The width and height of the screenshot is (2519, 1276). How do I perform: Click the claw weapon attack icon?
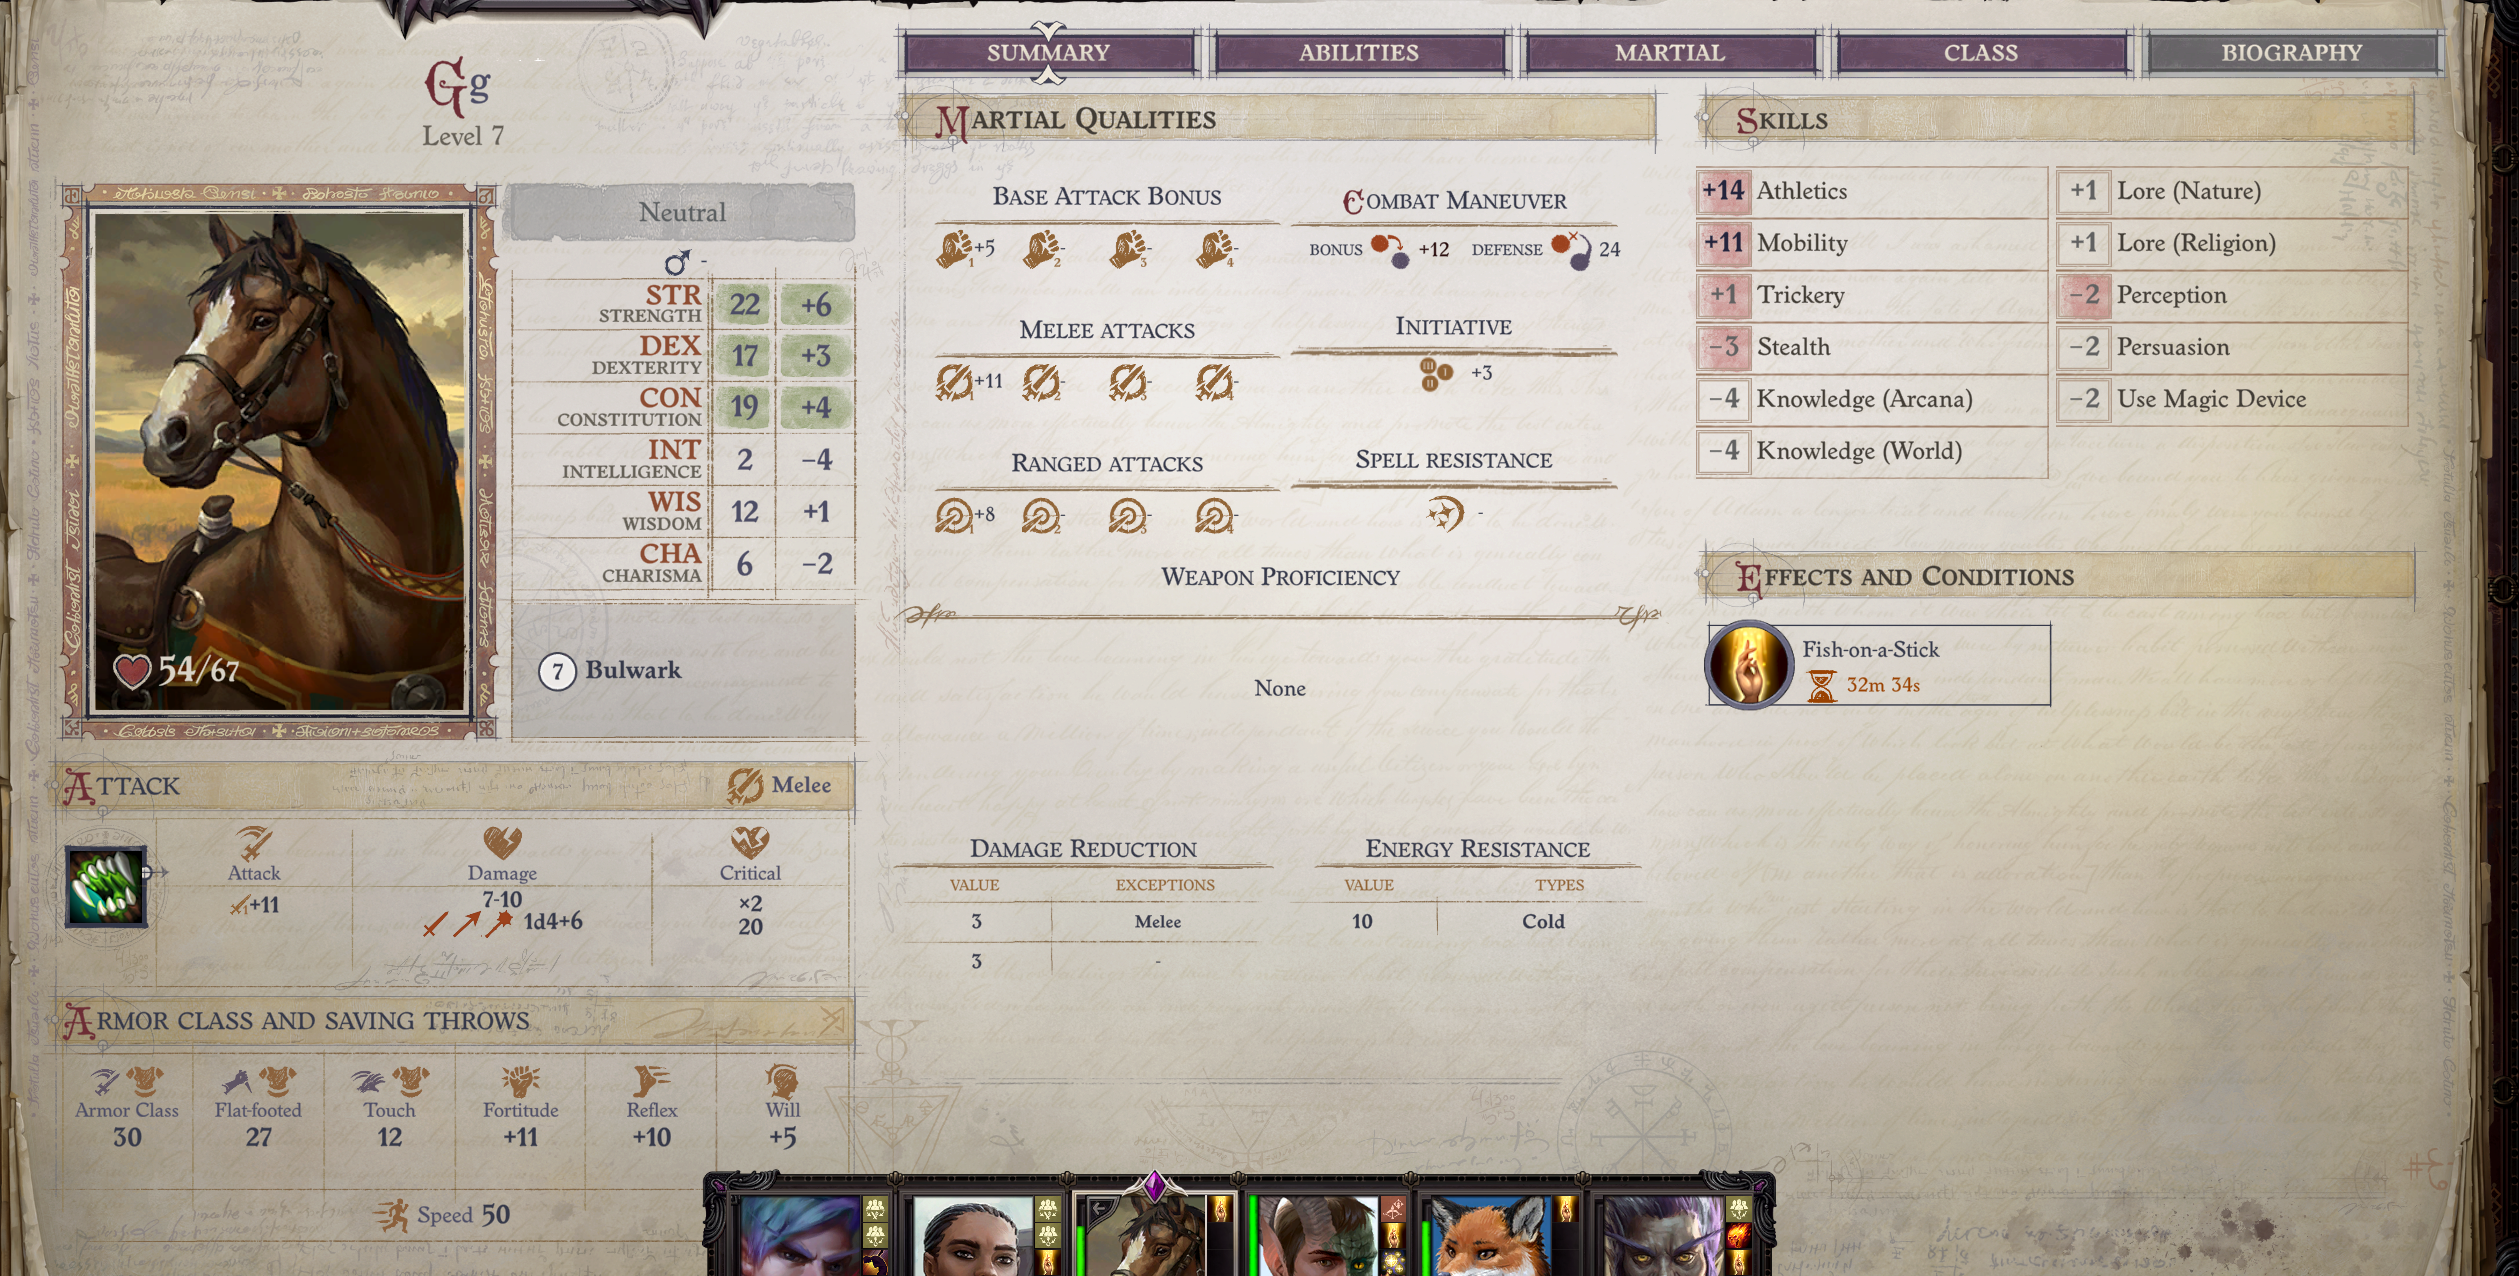[105, 887]
